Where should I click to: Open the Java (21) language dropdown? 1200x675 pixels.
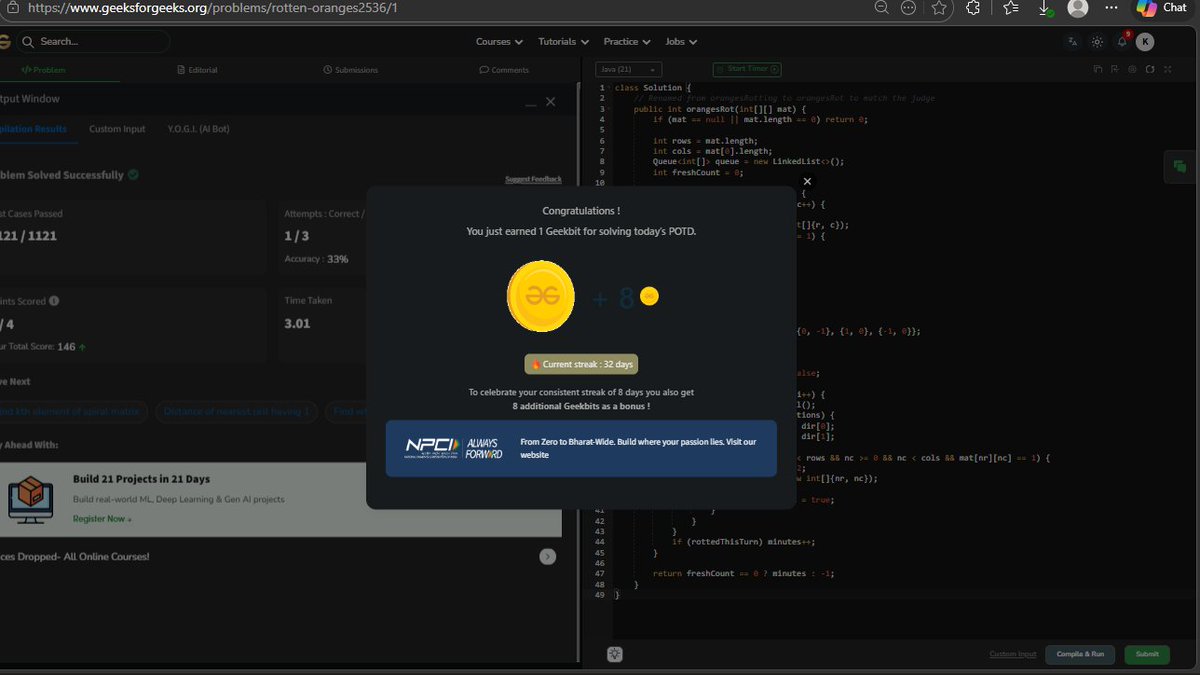tap(628, 69)
